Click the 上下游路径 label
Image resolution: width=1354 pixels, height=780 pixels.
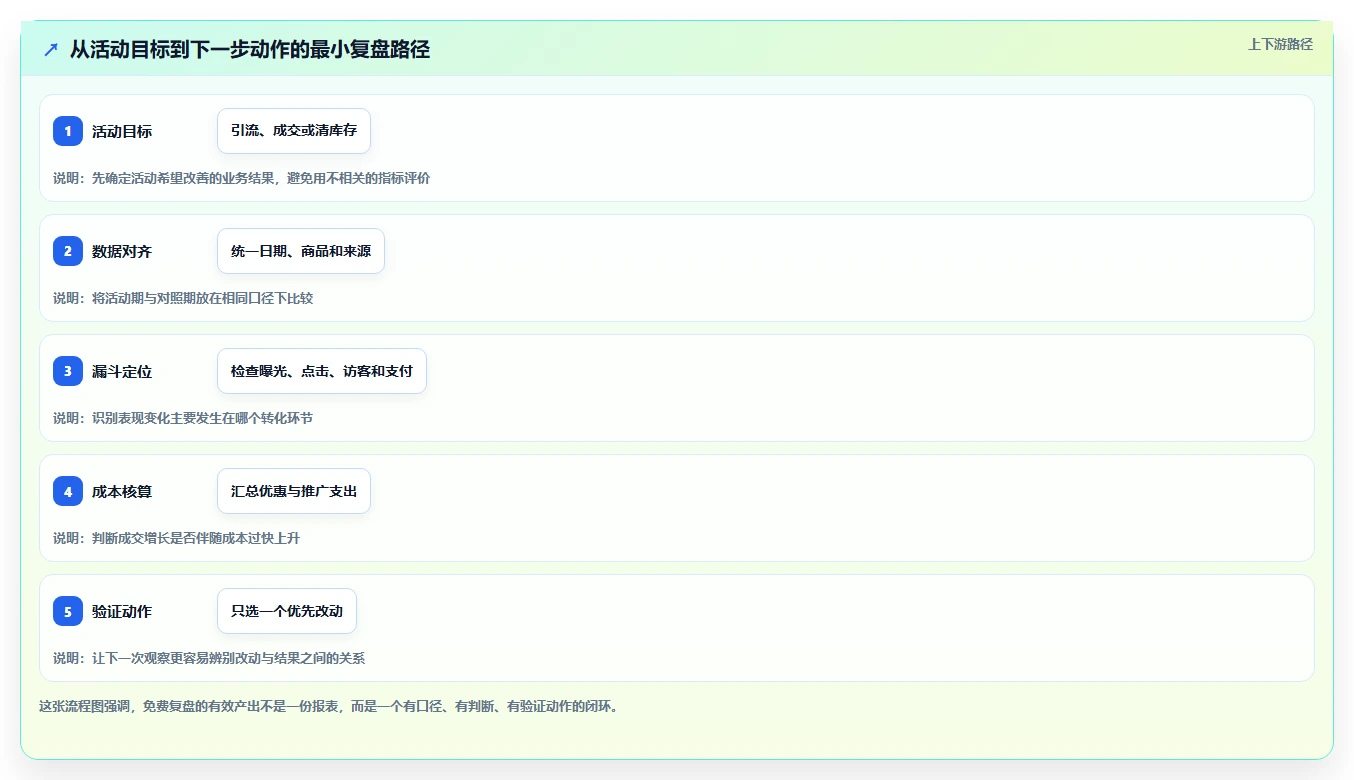click(1280, 44)
